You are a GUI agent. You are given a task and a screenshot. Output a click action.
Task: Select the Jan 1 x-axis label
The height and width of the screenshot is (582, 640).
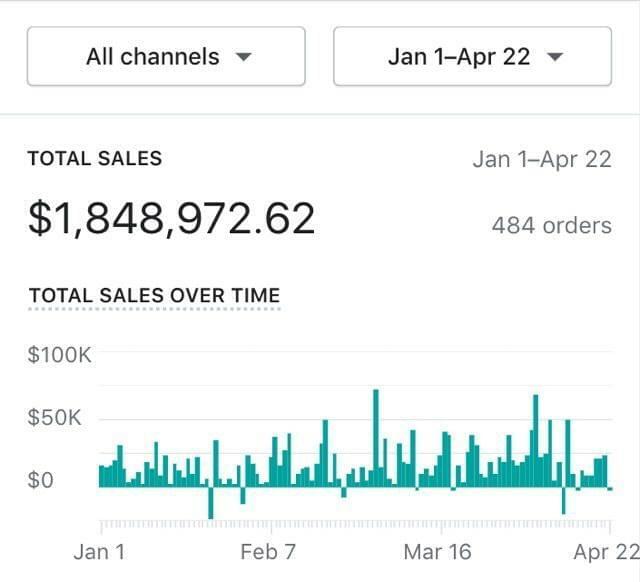click(x=99, y=552)
